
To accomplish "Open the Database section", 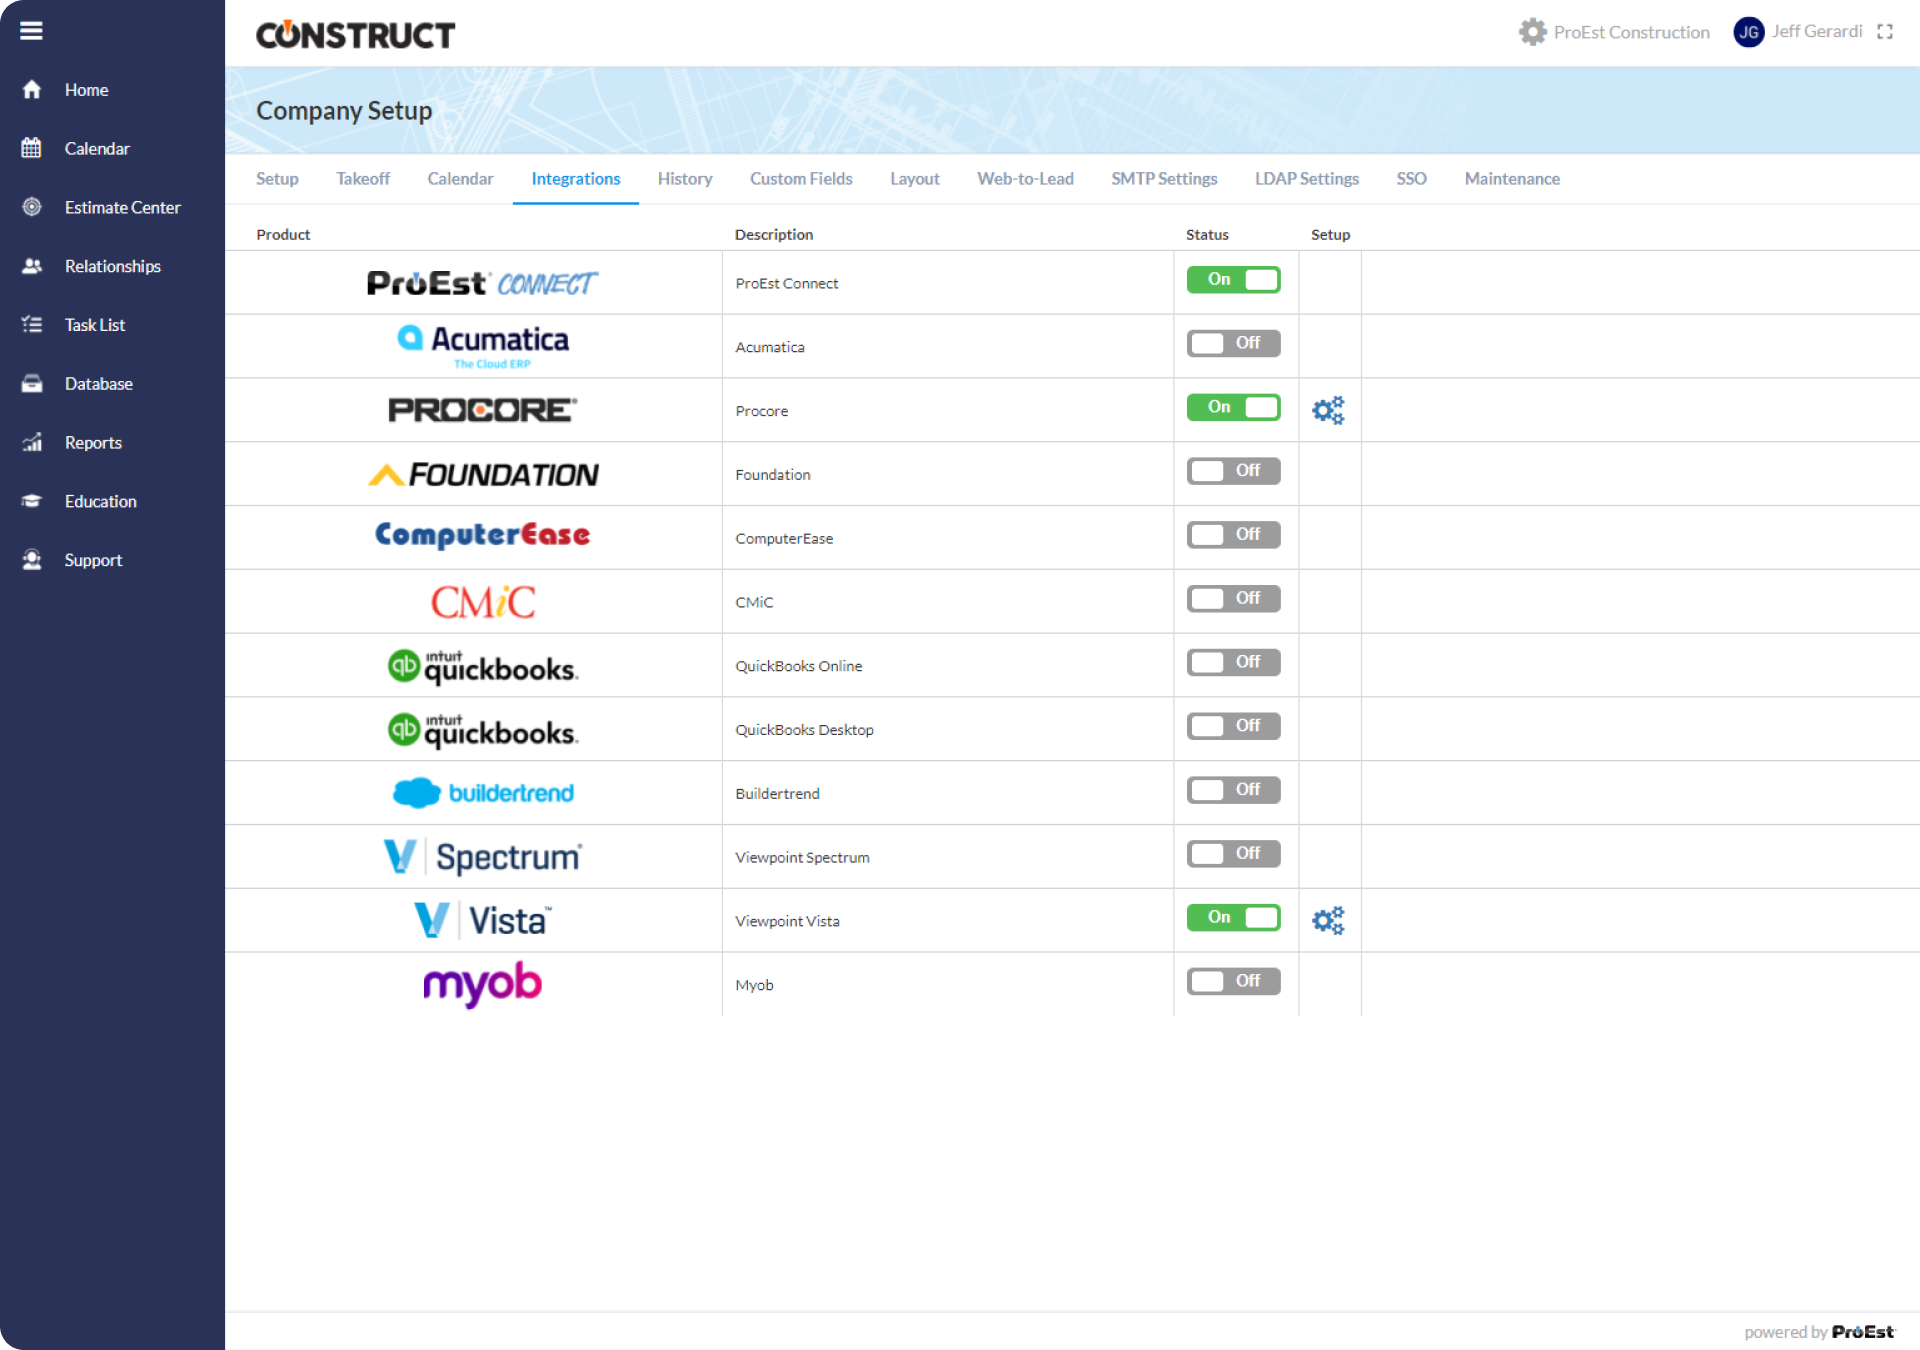I will pyautogui.click(x=98, y=383).
